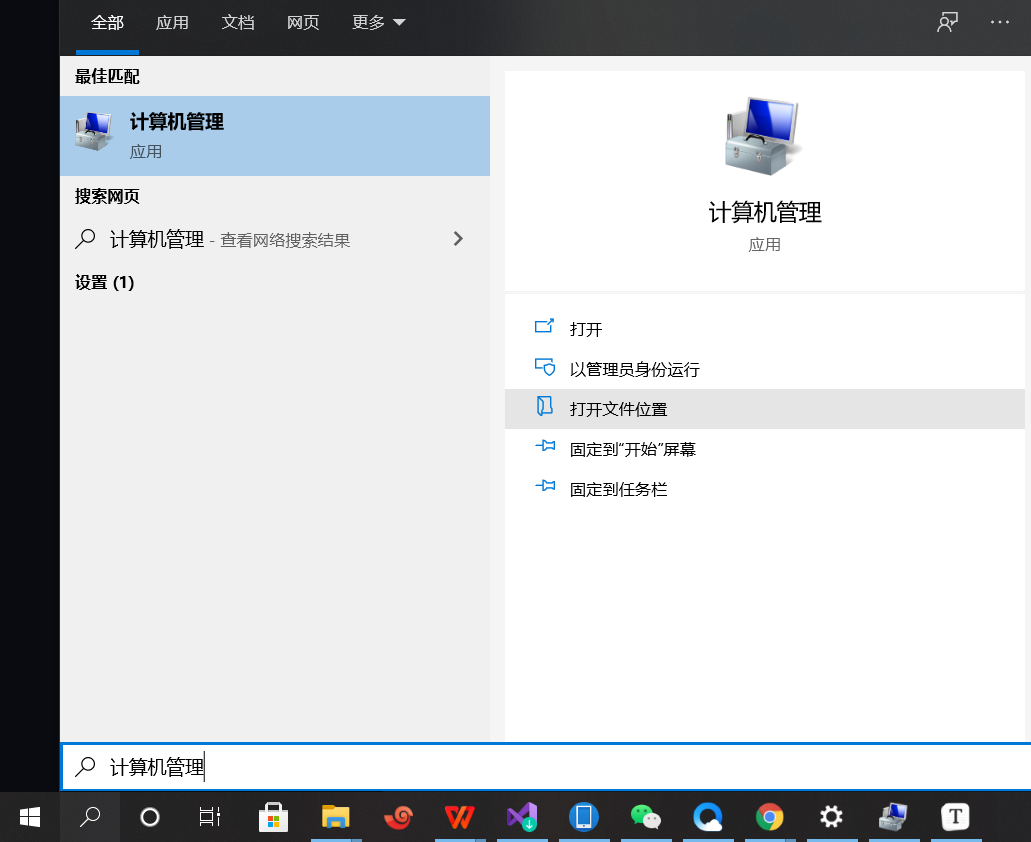Click the taskbar search magnifier button
1031x842 pixels.
coord(90,817)
